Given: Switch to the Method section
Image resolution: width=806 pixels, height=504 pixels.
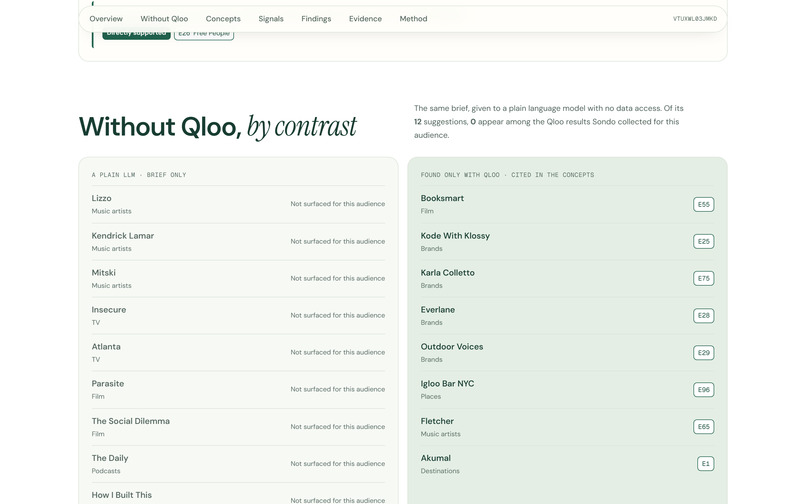Looking at the screenshot, I should pos(413,19).
